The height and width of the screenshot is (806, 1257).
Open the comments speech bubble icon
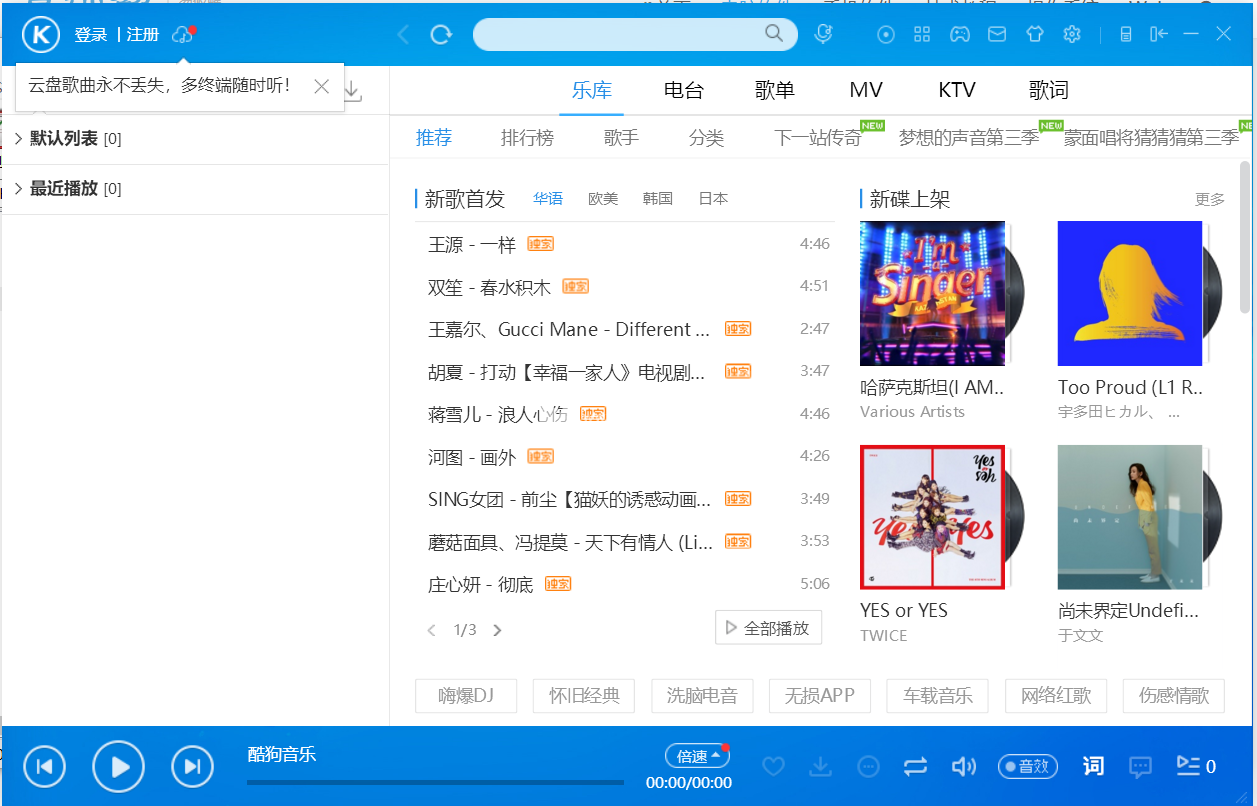1140,767
